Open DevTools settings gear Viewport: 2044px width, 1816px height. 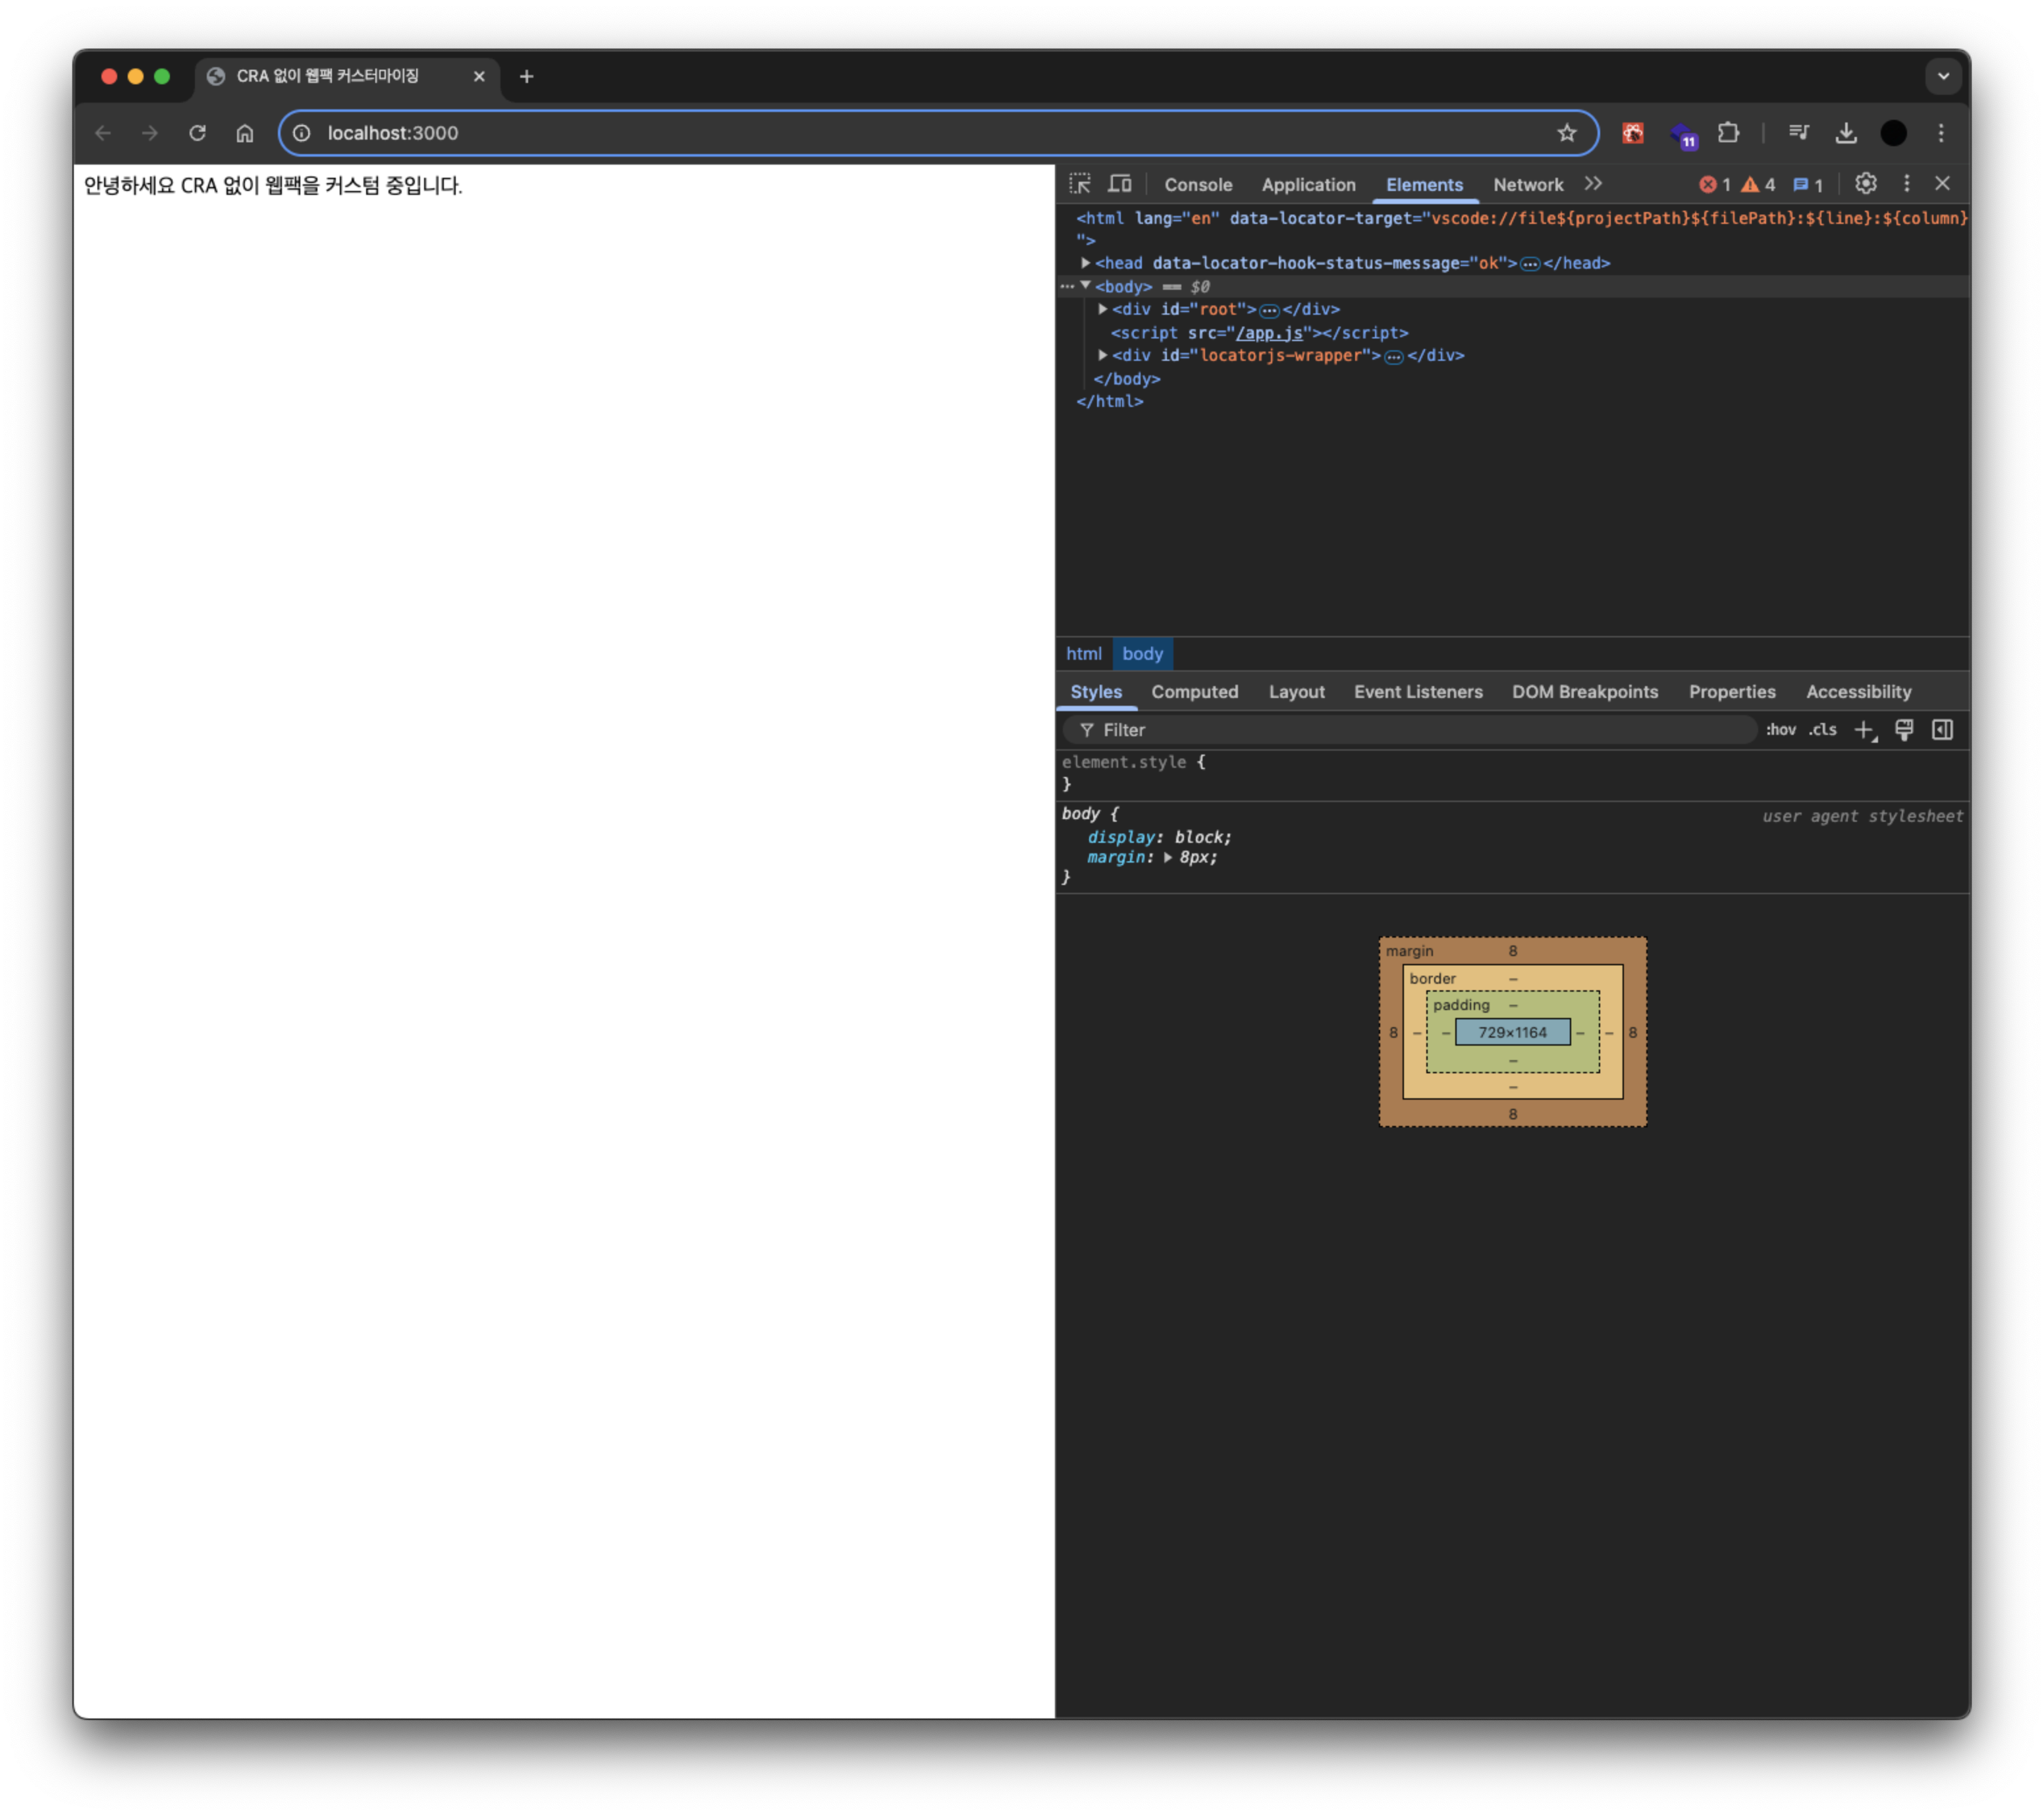pos(1865,184)
